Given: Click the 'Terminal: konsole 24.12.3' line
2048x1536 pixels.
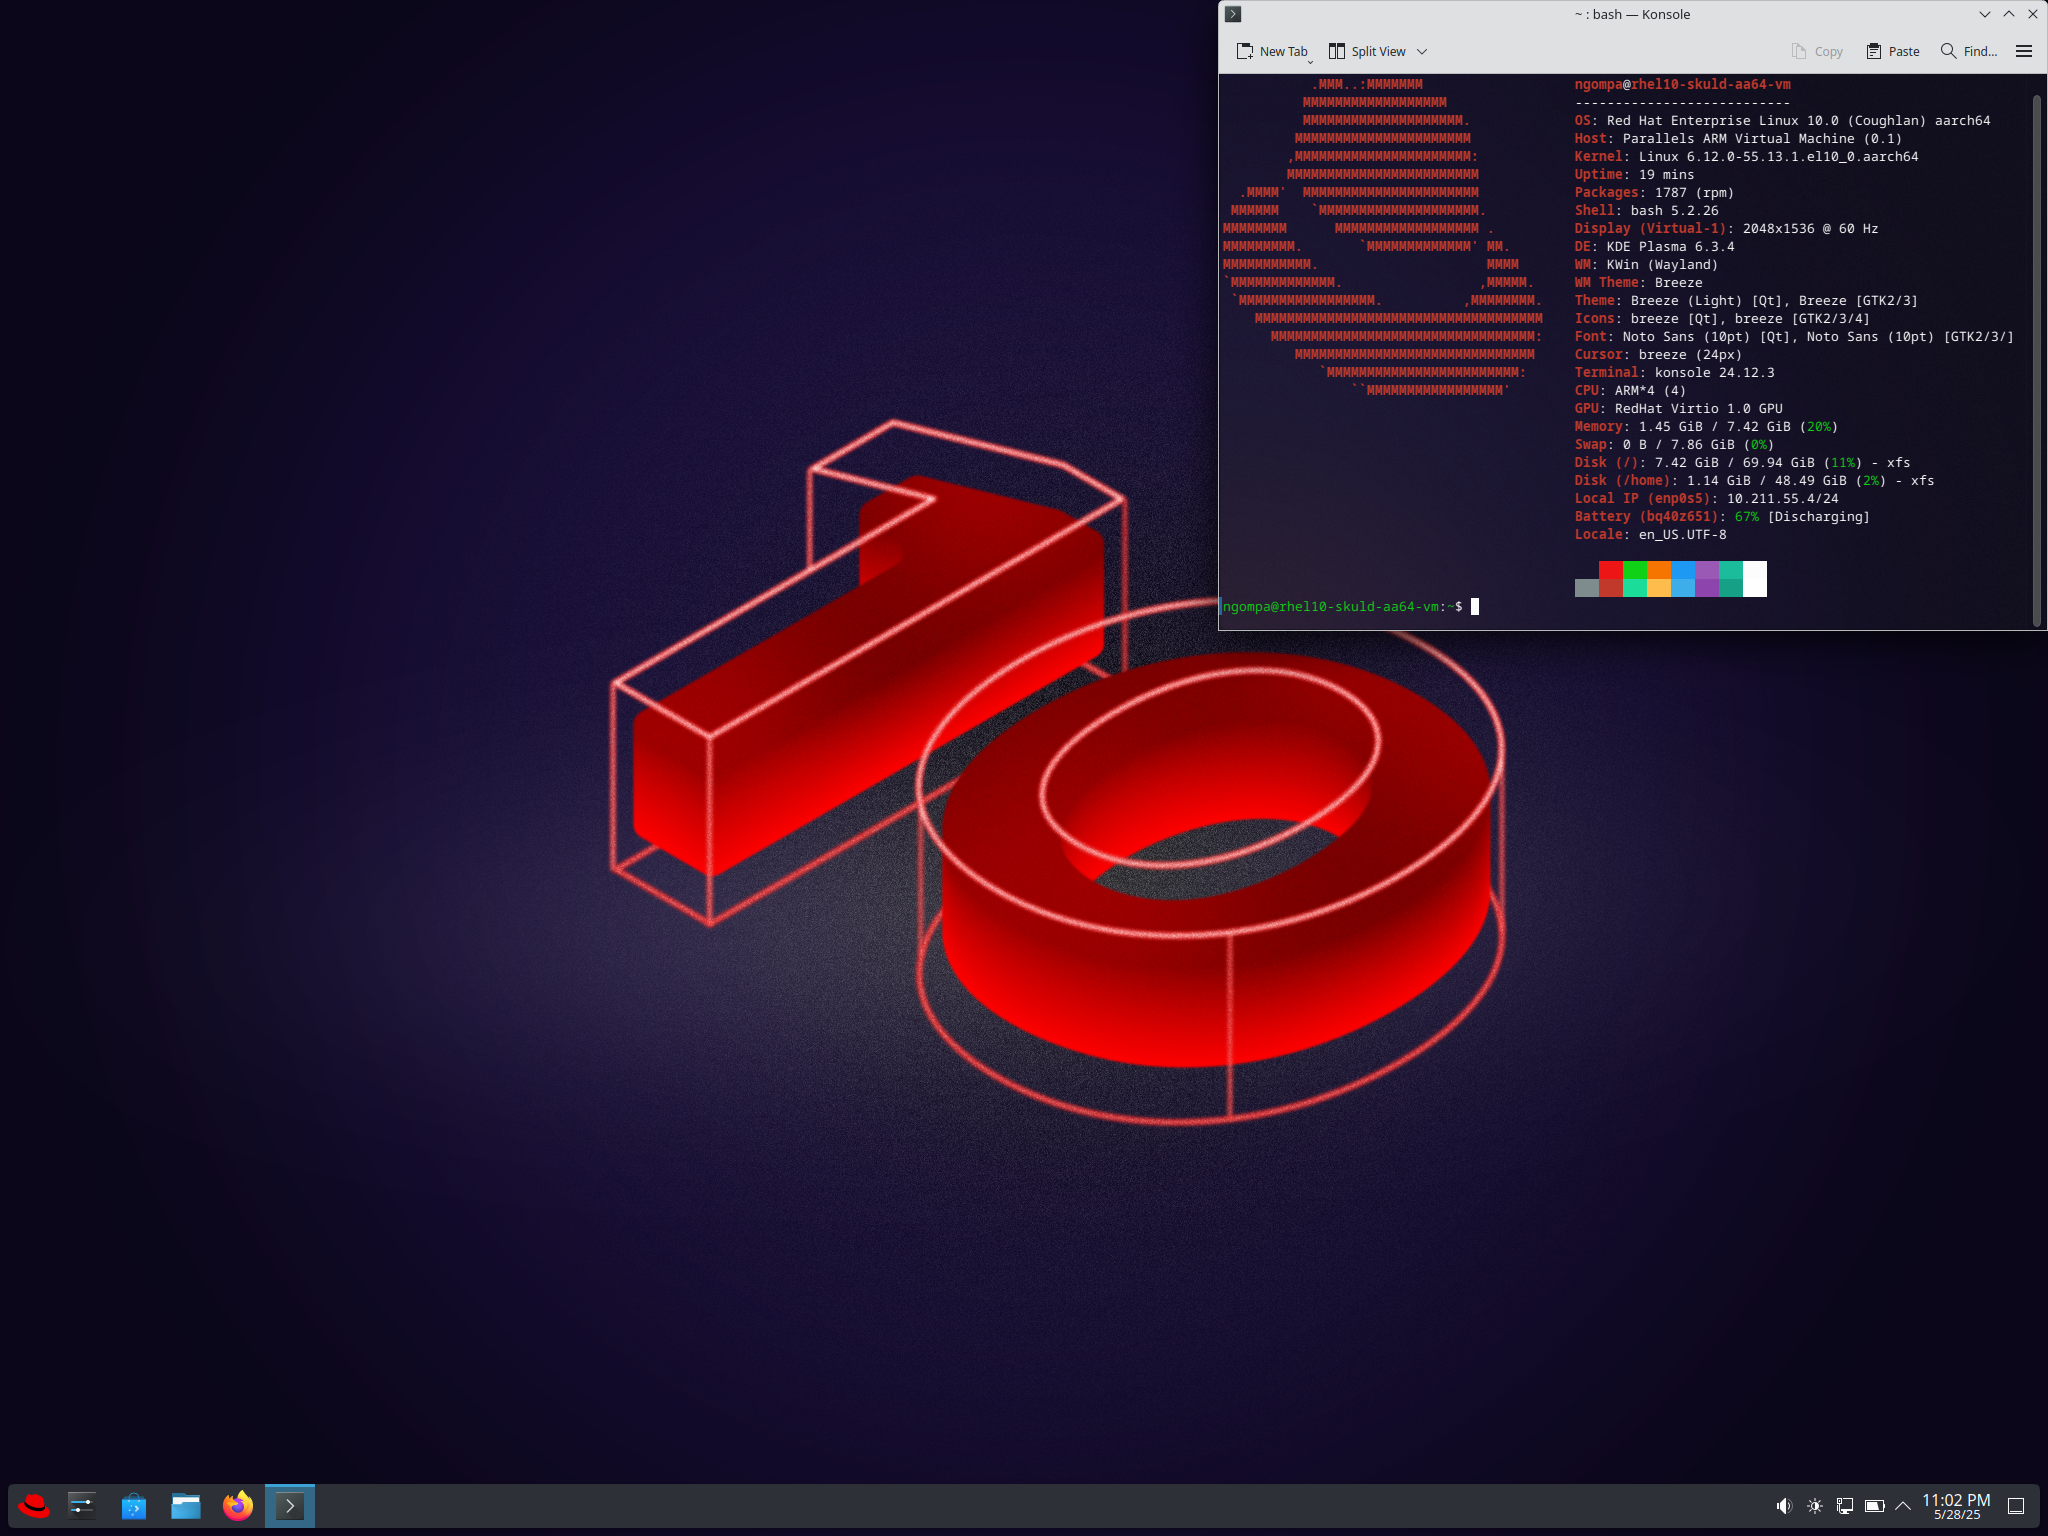Looking at the screenshot, I should (1674, 373).
